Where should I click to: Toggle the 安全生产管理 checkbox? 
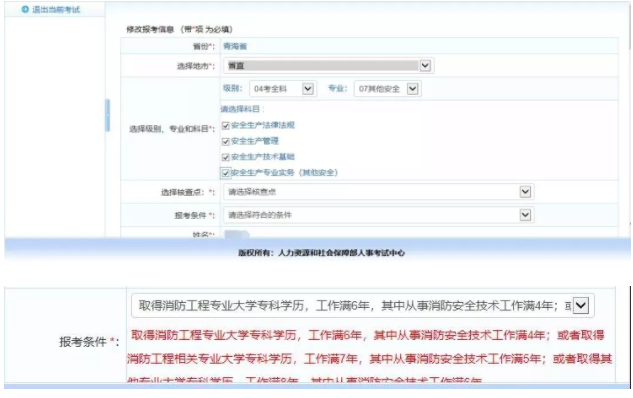click(226, 142)
